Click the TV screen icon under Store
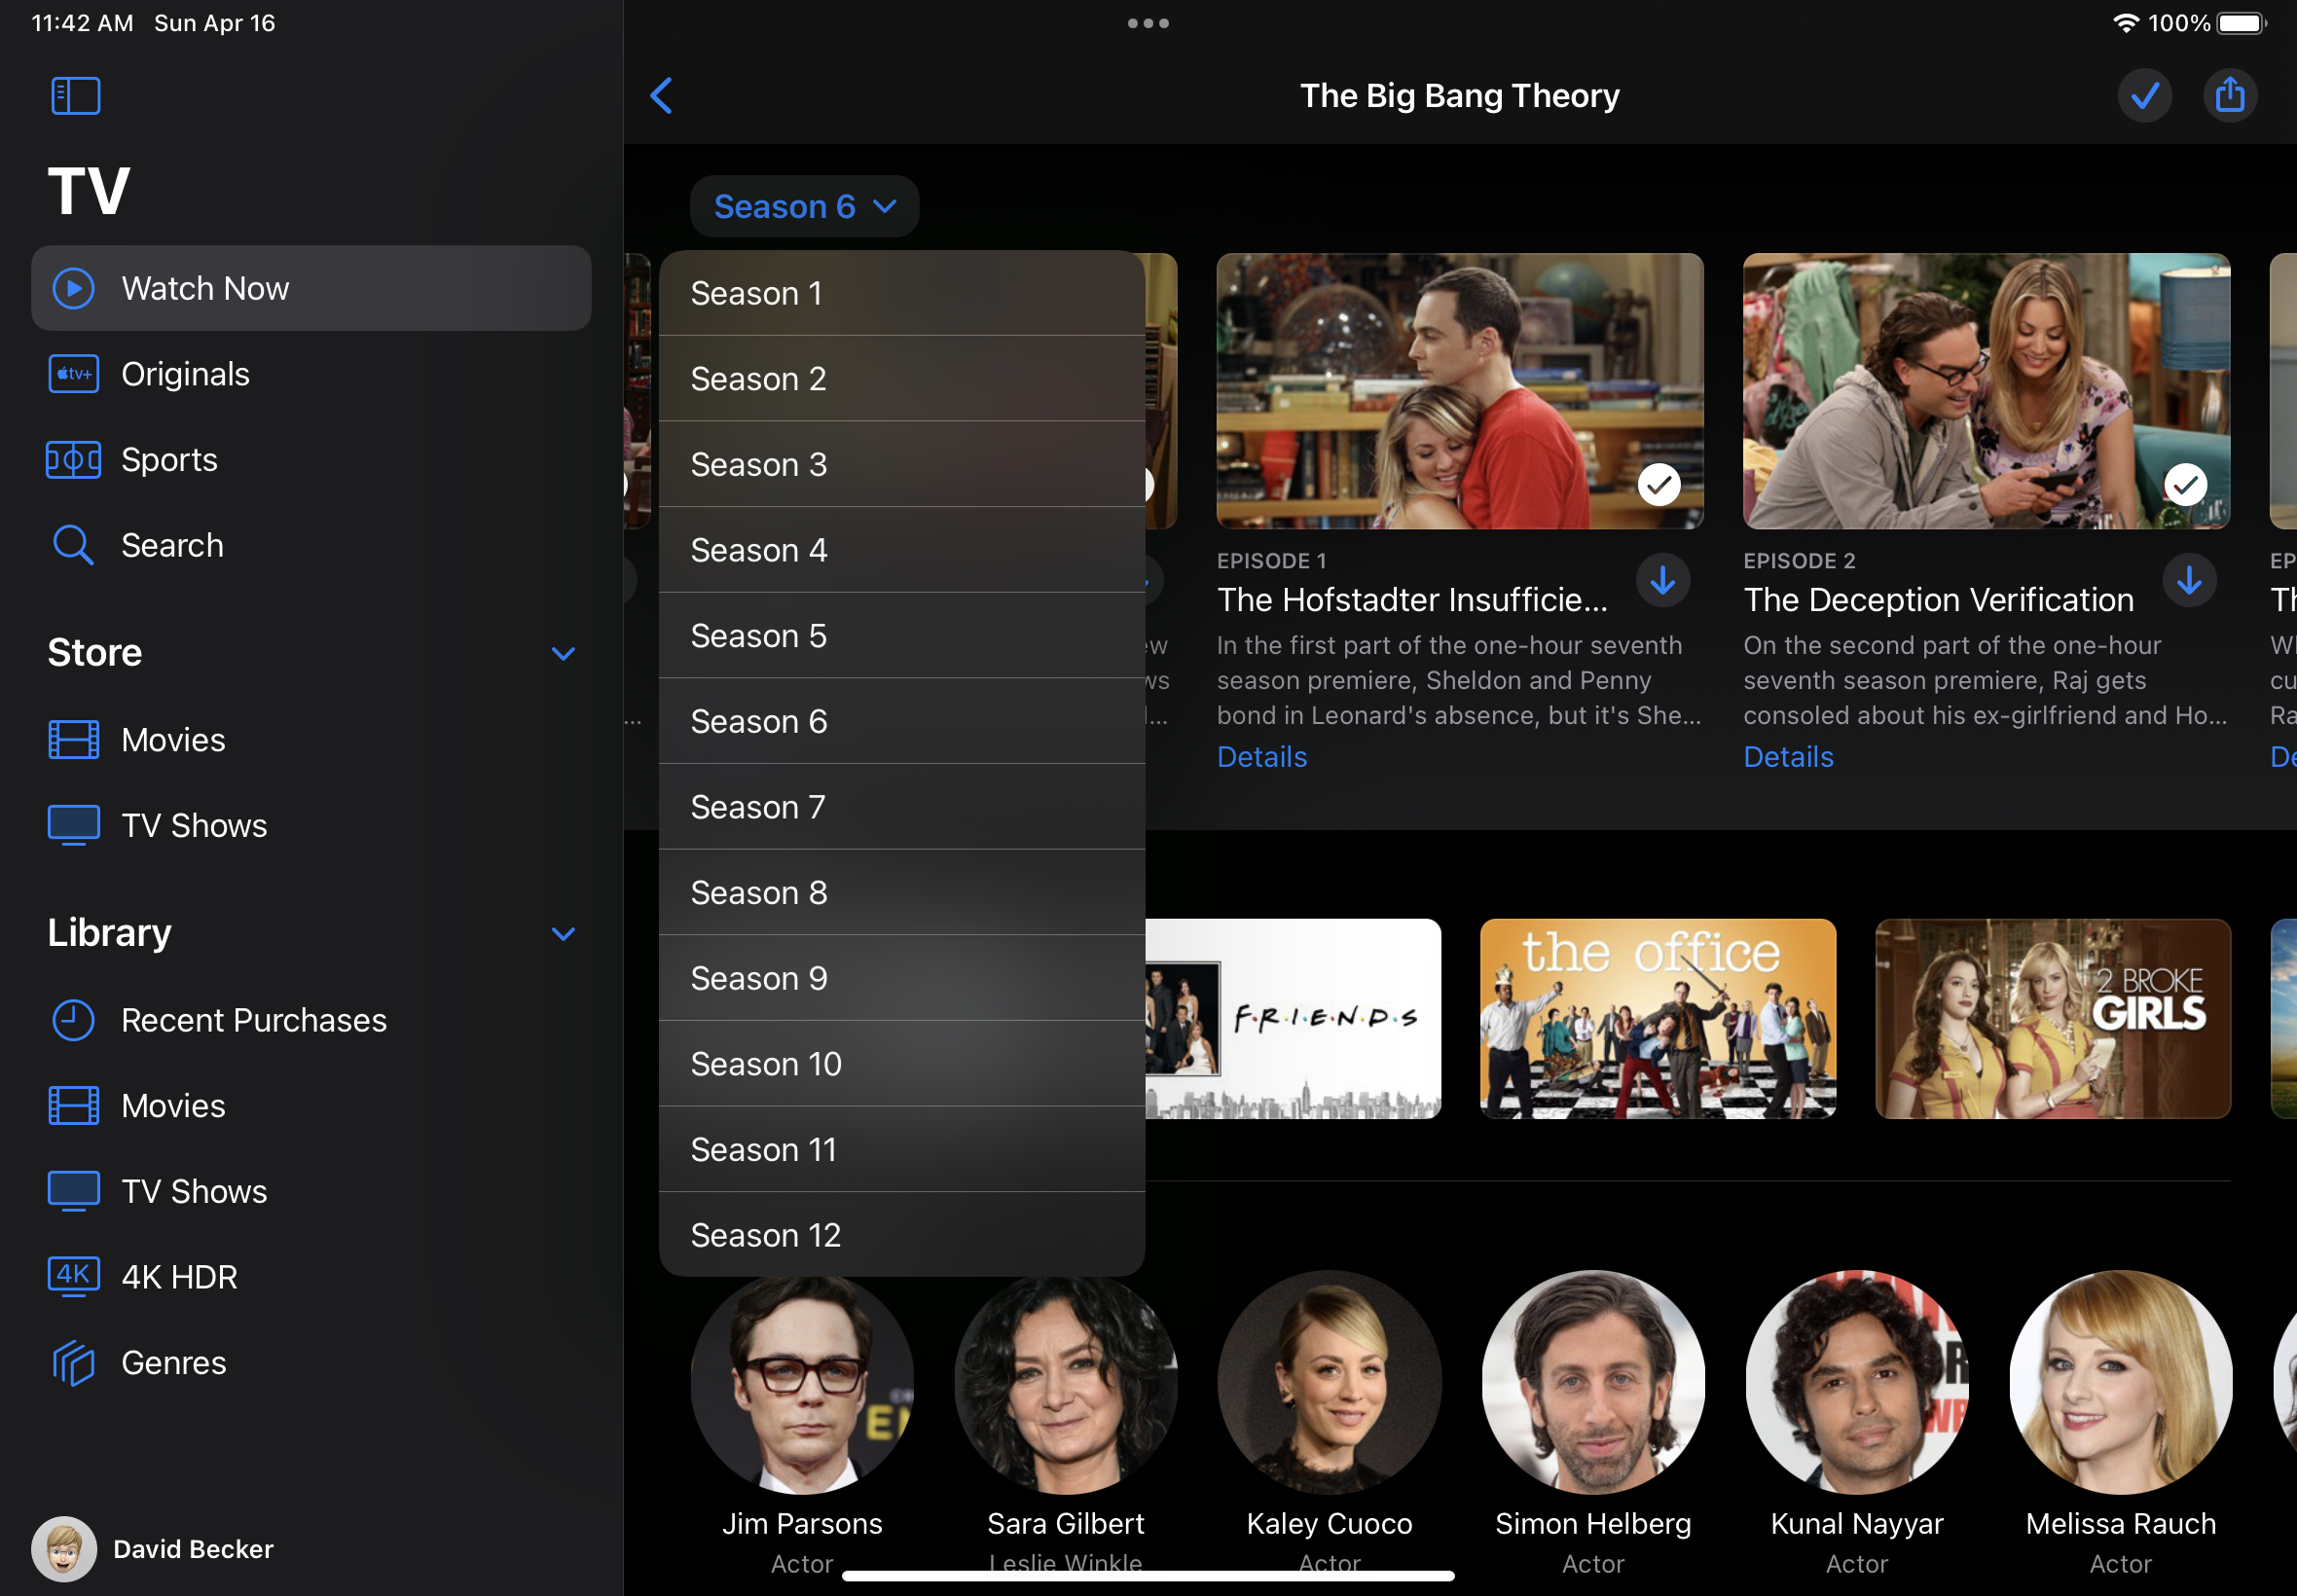2297x1596 pixels. pyautogui.click(x=73, y=826)
